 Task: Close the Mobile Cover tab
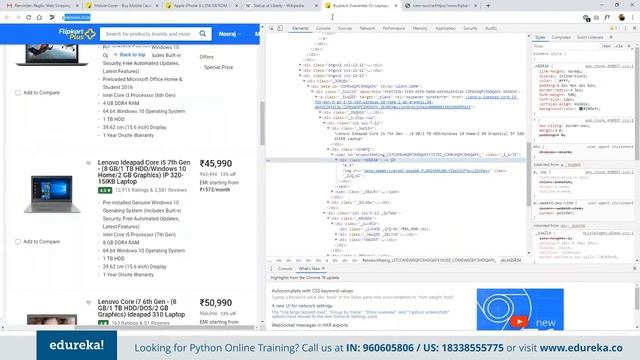click(x=157, y=6)
